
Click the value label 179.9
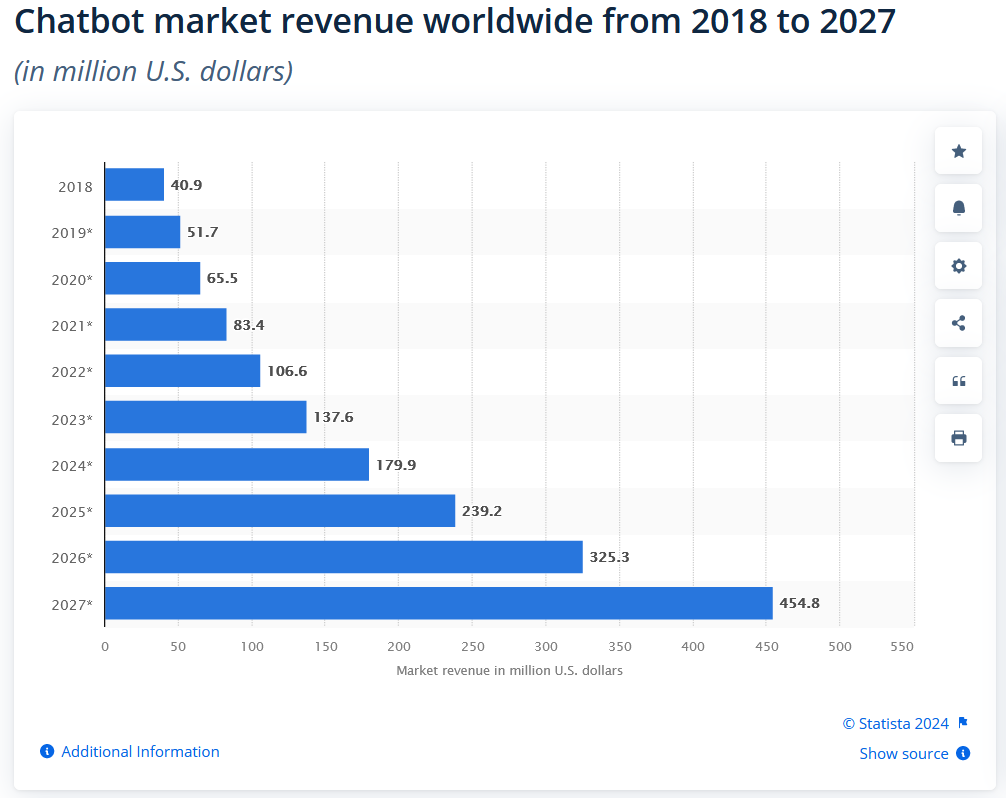396,464
